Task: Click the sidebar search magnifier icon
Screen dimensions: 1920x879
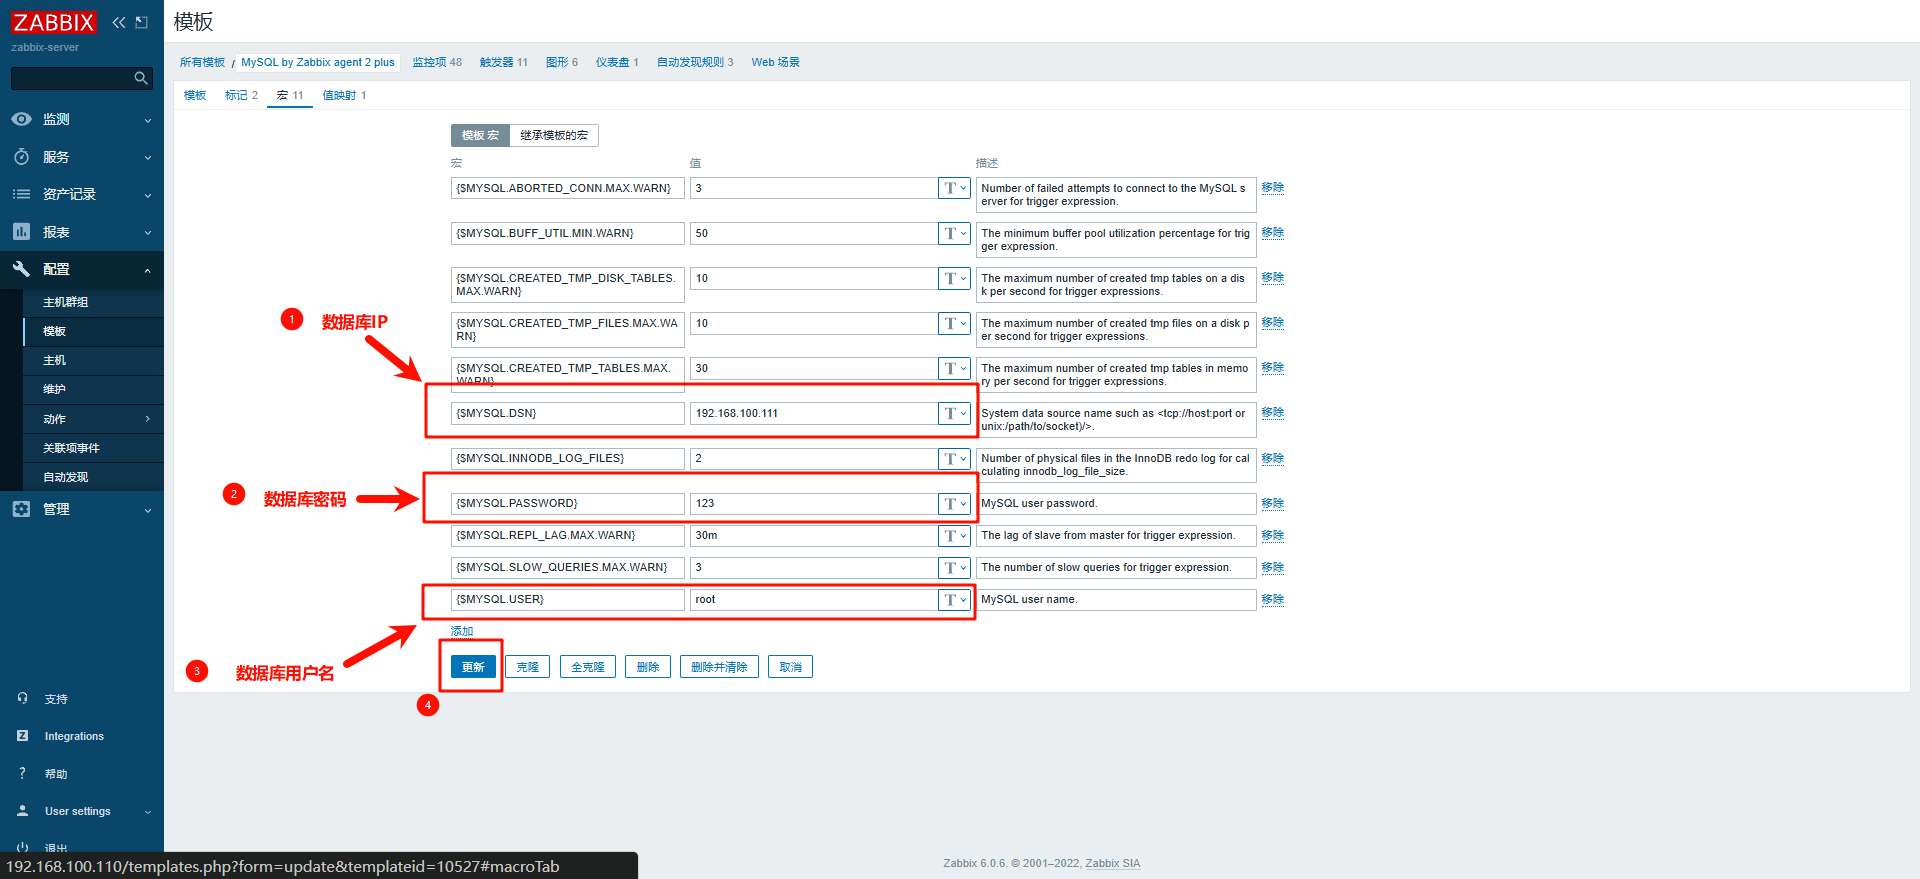Action: (x=141, y=78)
